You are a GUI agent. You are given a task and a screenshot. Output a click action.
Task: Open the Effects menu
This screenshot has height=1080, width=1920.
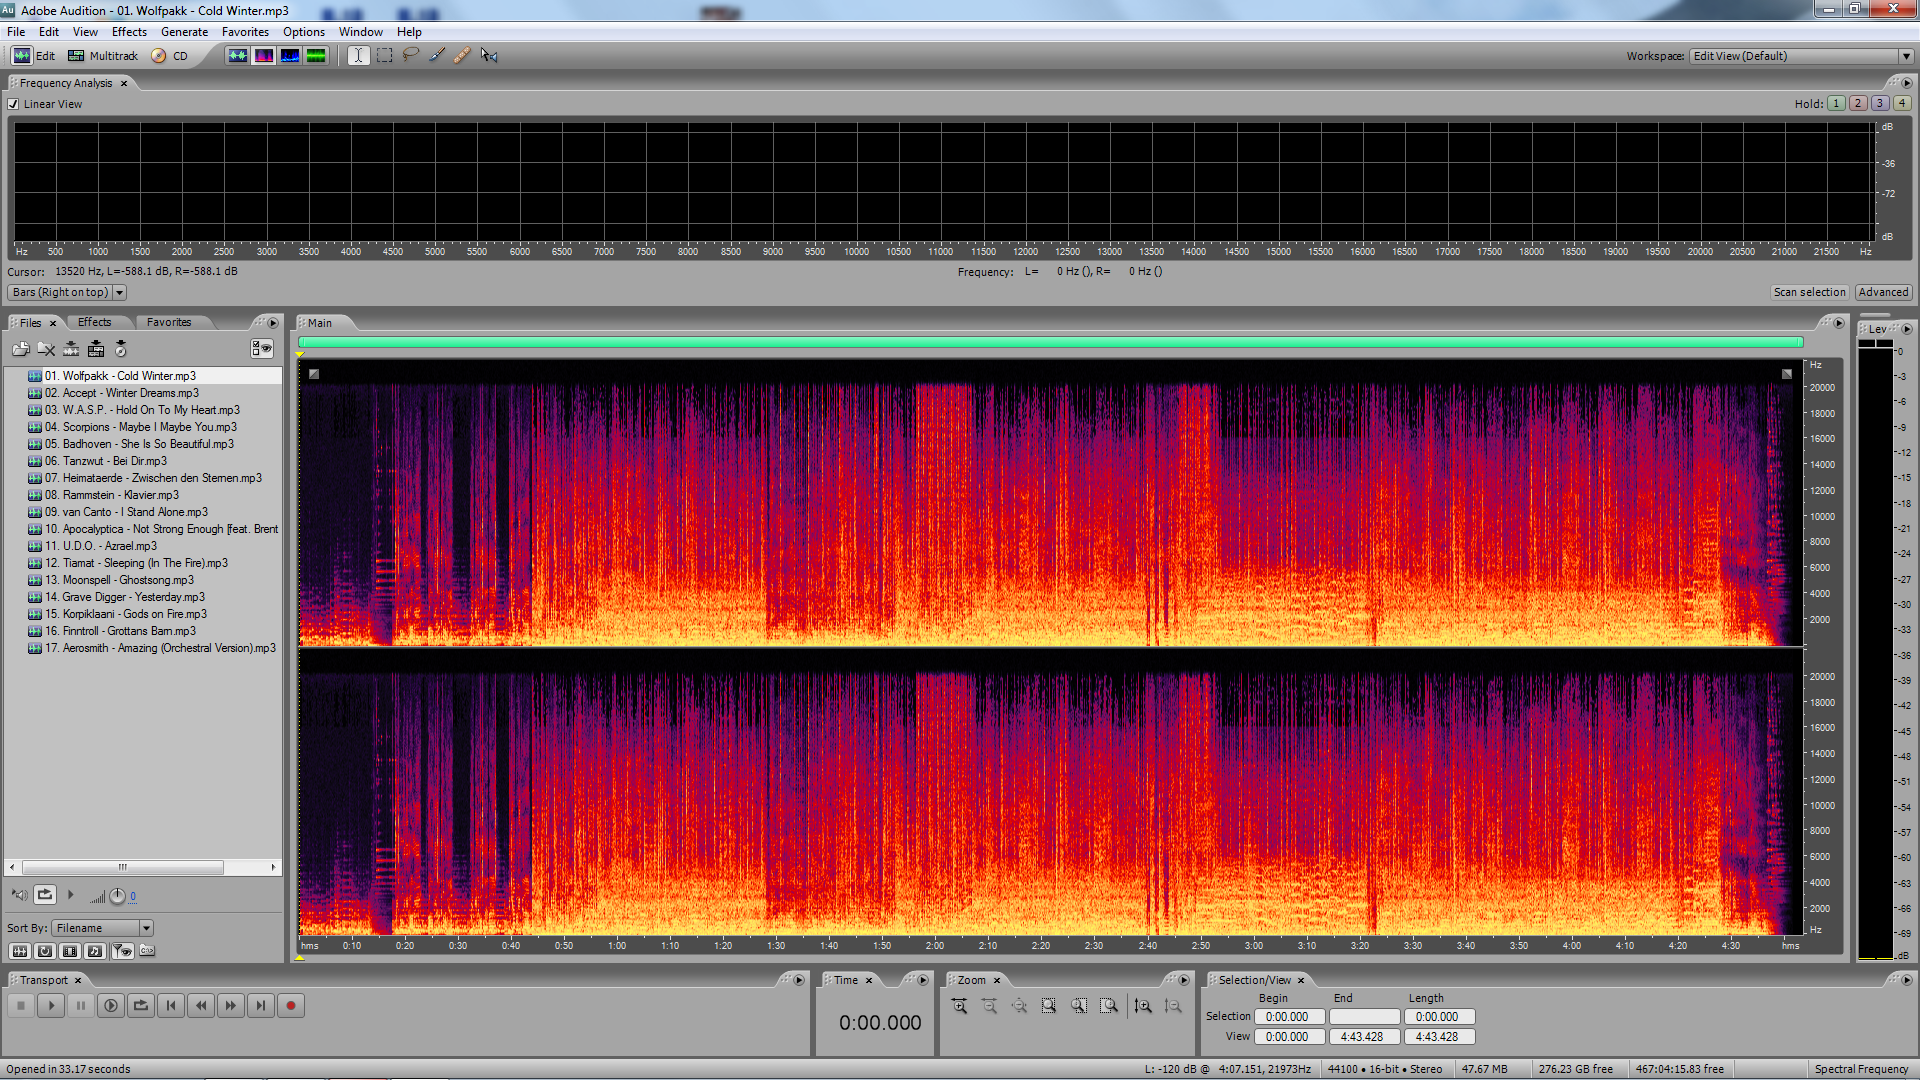[x=129, y=32]
